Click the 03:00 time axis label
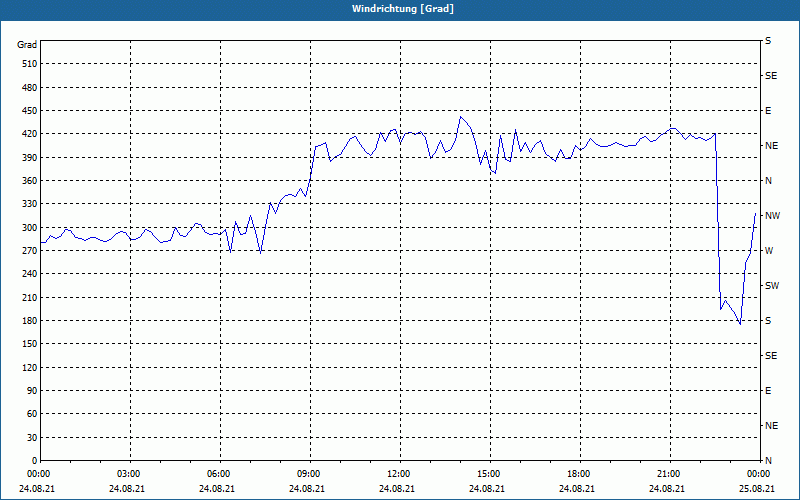 pos(128,474)
